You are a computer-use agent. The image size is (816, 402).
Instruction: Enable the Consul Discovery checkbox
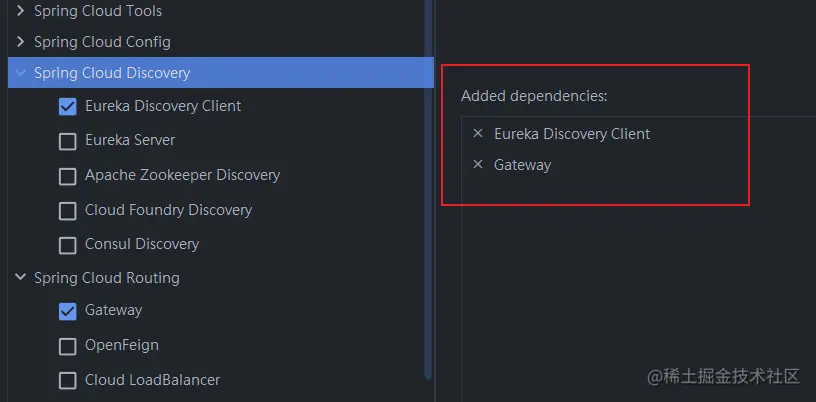click(68, 245)
